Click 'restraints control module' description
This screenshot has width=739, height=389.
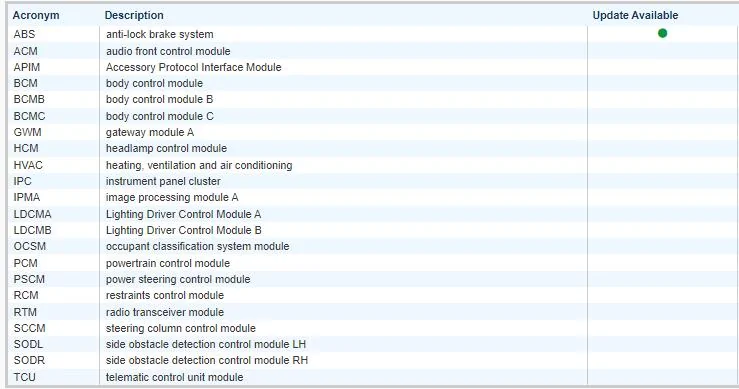164,295
